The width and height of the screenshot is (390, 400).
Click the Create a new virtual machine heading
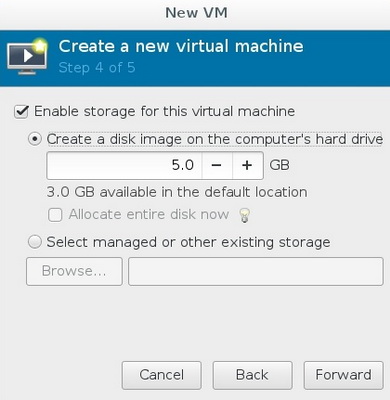click(x=181, y=46)
